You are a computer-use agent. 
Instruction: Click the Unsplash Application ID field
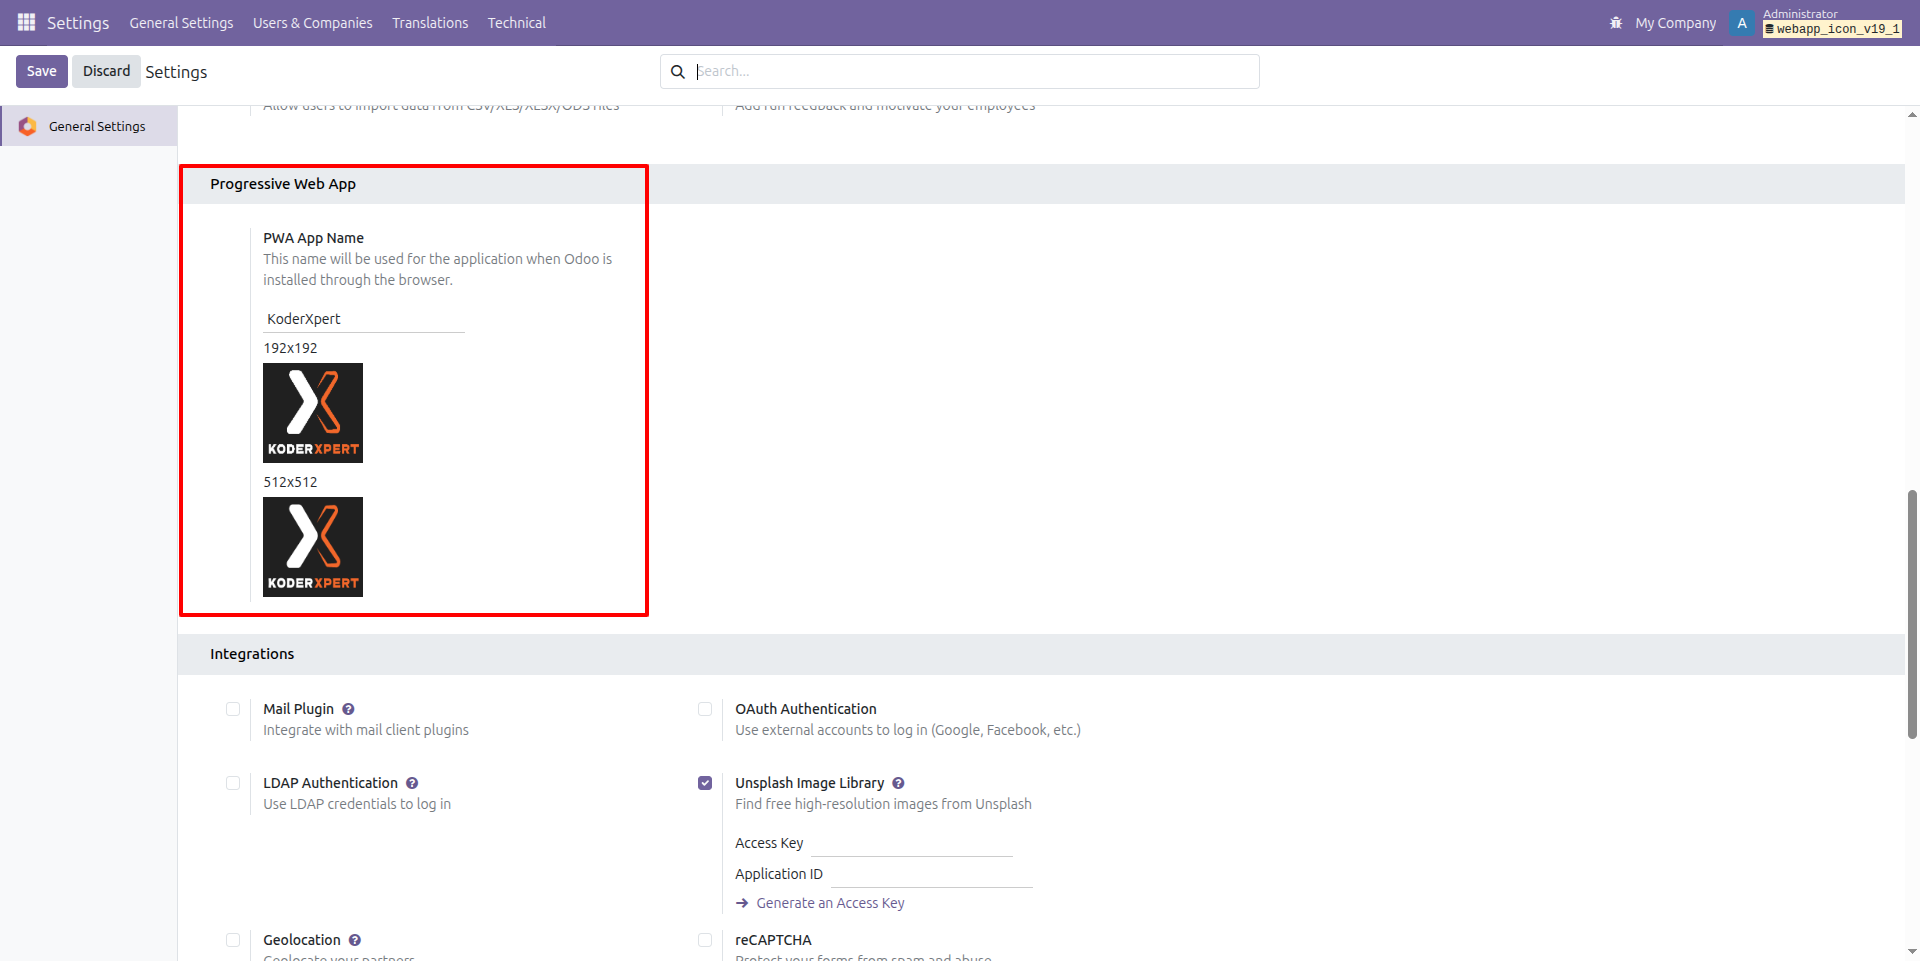pyautogui.click(x=931, y=874)
